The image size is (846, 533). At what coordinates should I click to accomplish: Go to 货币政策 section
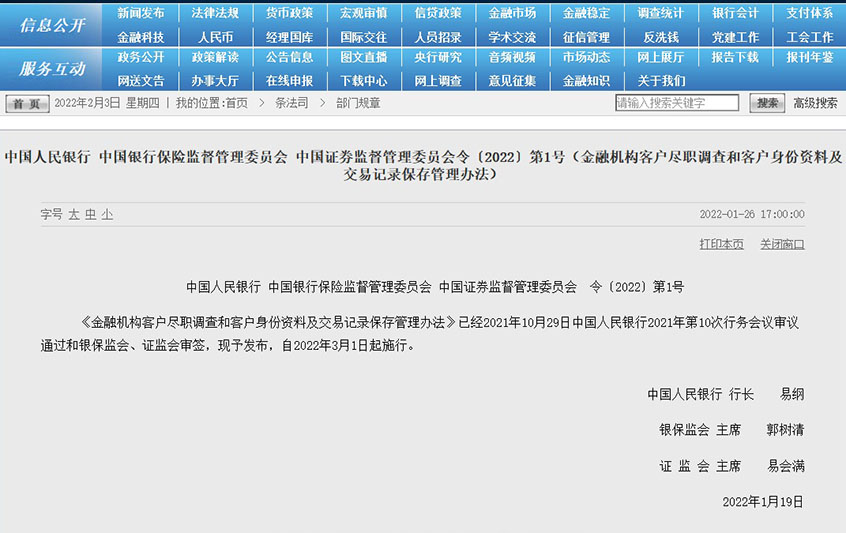pos(289,13)
